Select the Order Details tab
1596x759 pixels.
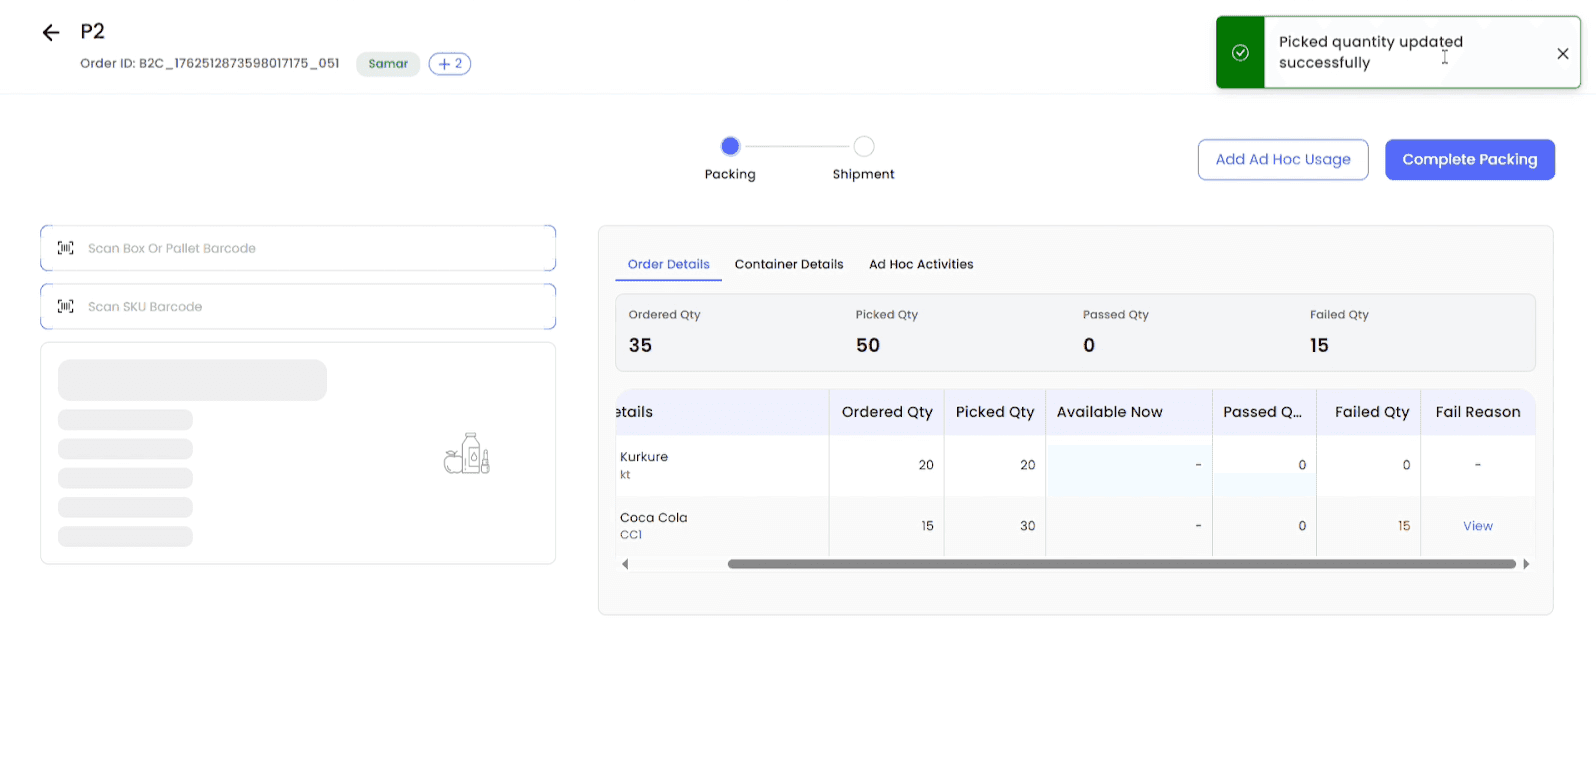(668, 265)
